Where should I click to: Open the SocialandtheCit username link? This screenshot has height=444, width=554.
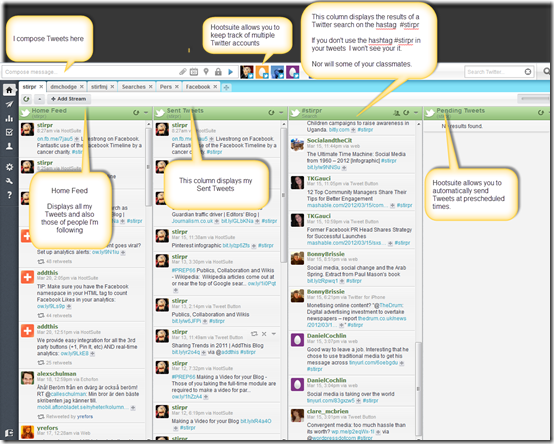coord(329,140)
